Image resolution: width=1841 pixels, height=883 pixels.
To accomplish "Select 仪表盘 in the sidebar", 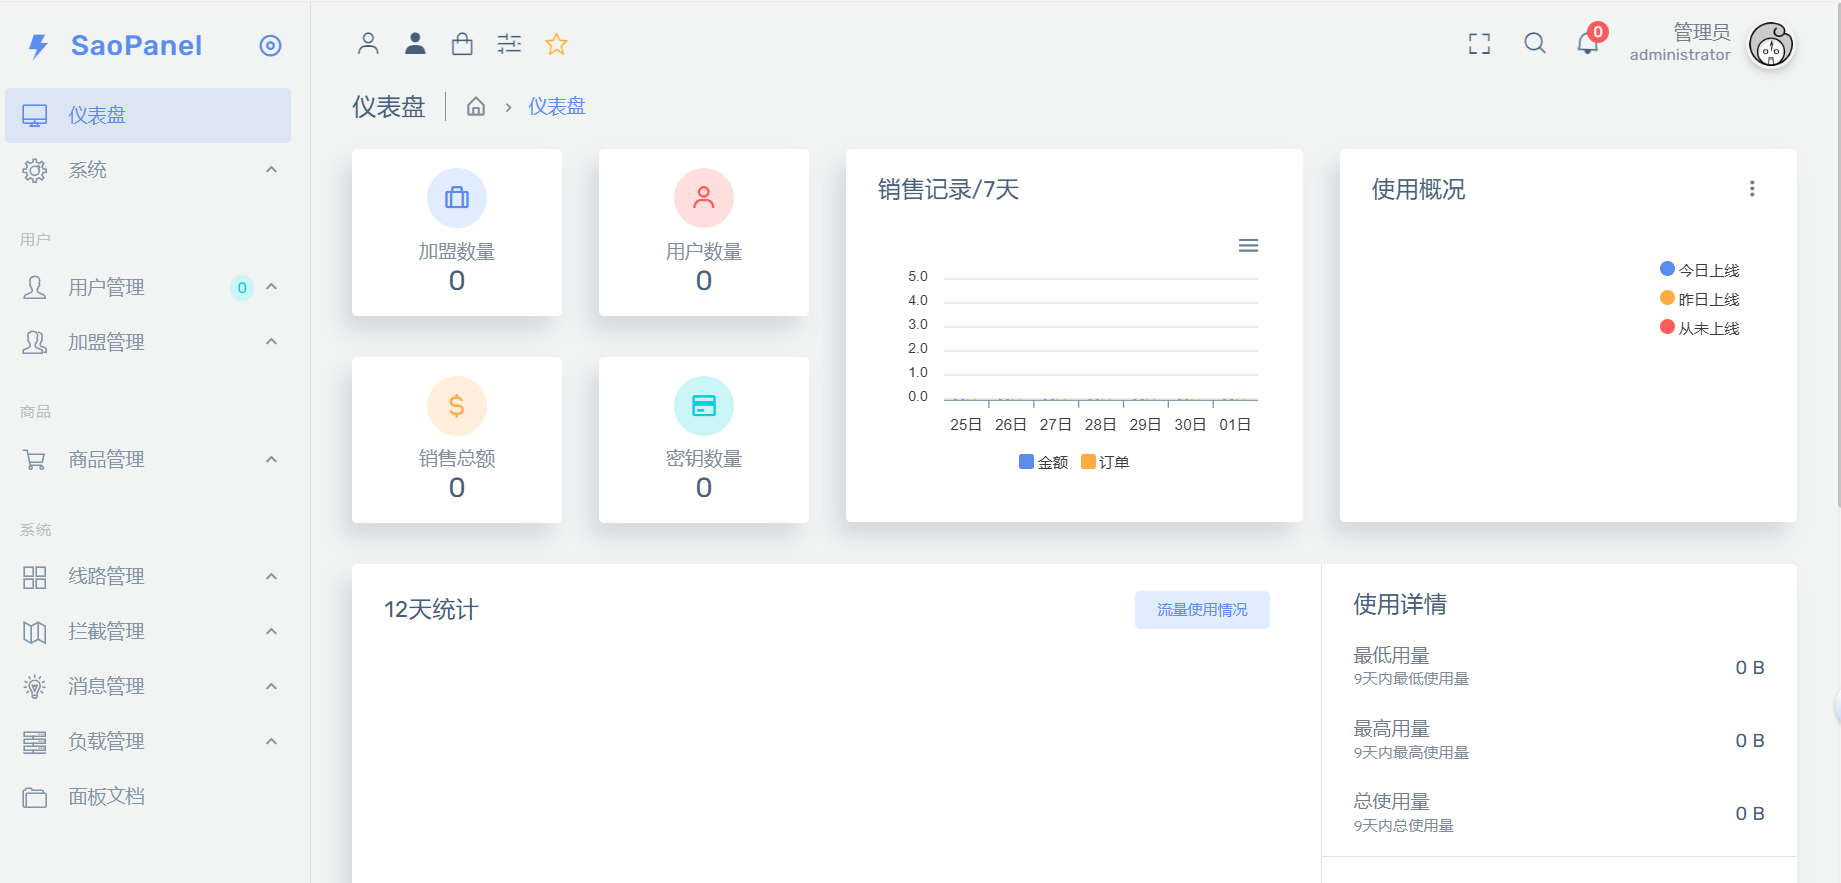I will (97, 116).
